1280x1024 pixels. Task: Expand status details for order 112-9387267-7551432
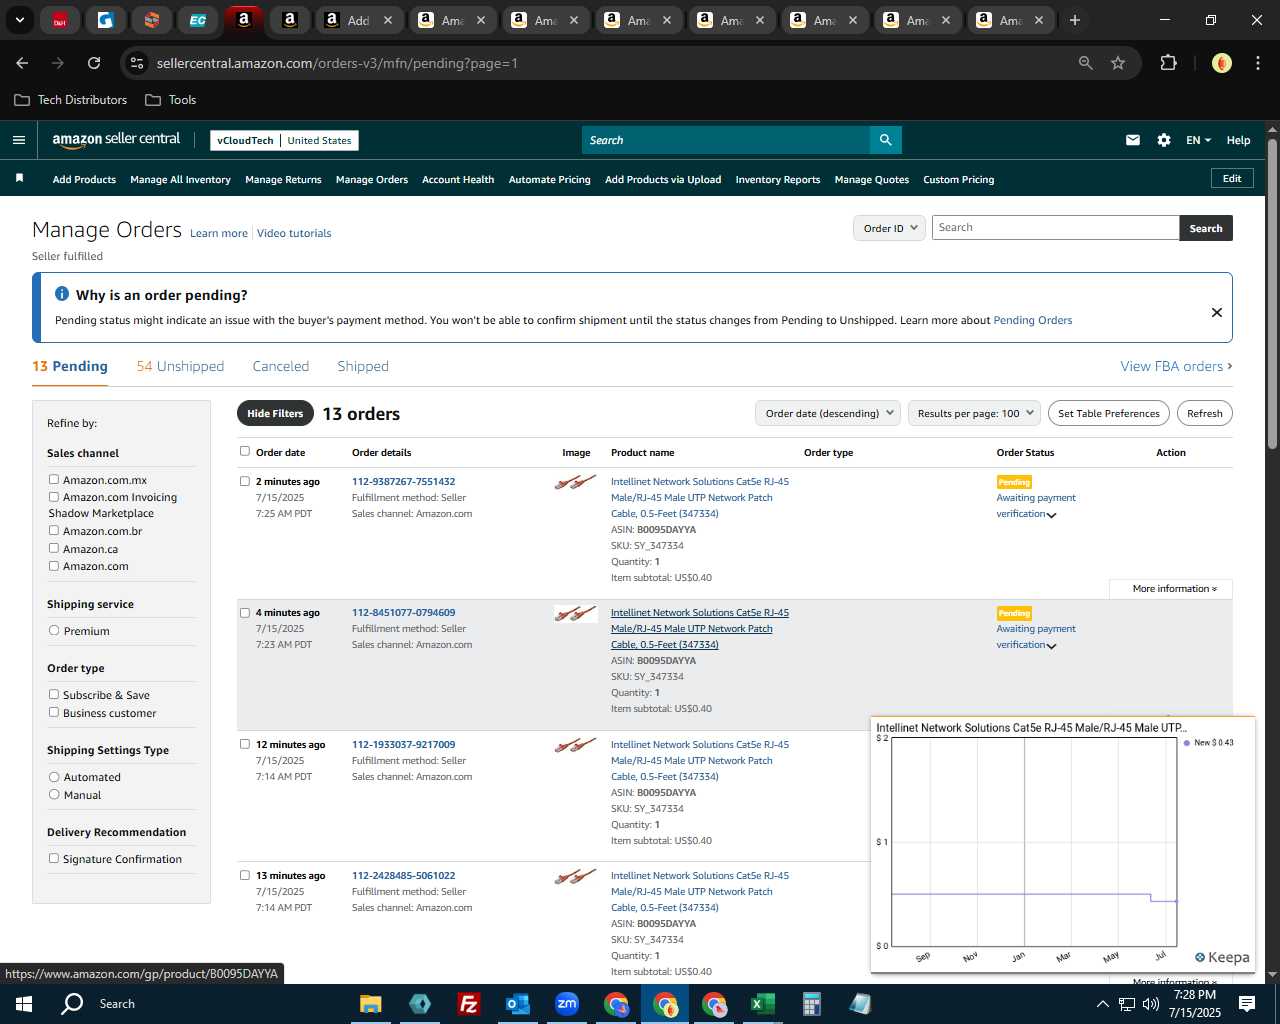[1051, 515]
